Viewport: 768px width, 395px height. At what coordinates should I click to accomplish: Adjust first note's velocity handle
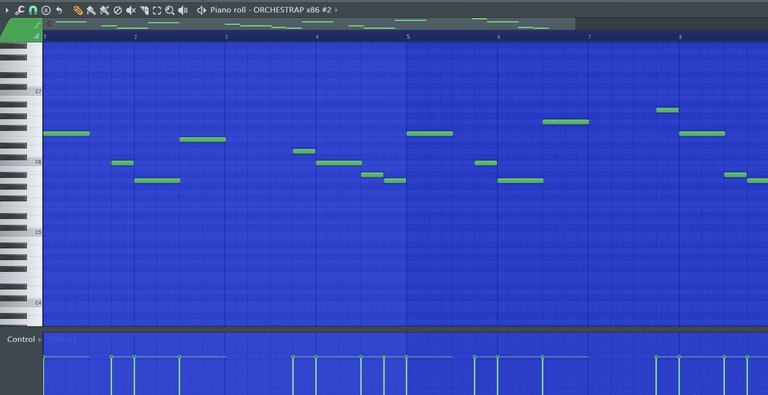click(44, 357)
